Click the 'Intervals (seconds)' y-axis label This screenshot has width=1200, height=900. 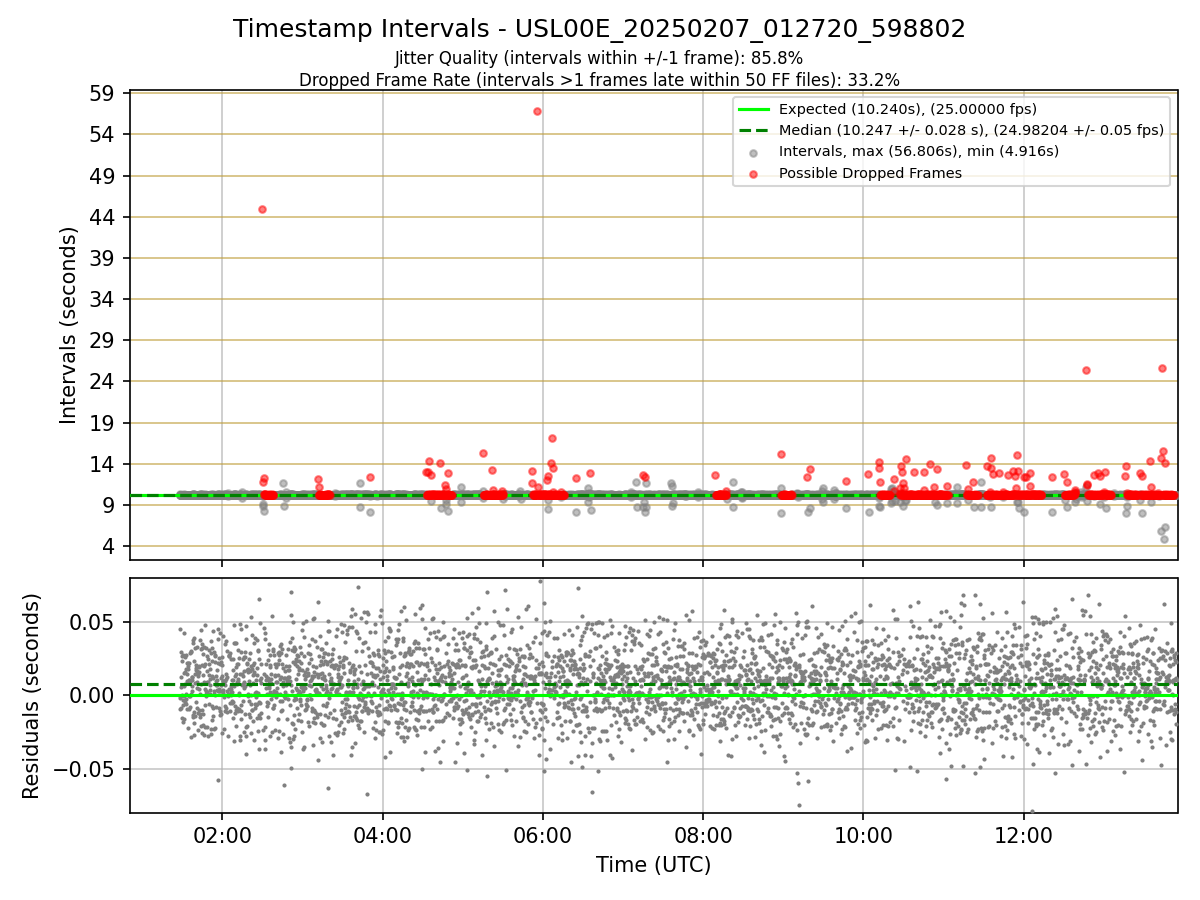click(x=68, y=325)
